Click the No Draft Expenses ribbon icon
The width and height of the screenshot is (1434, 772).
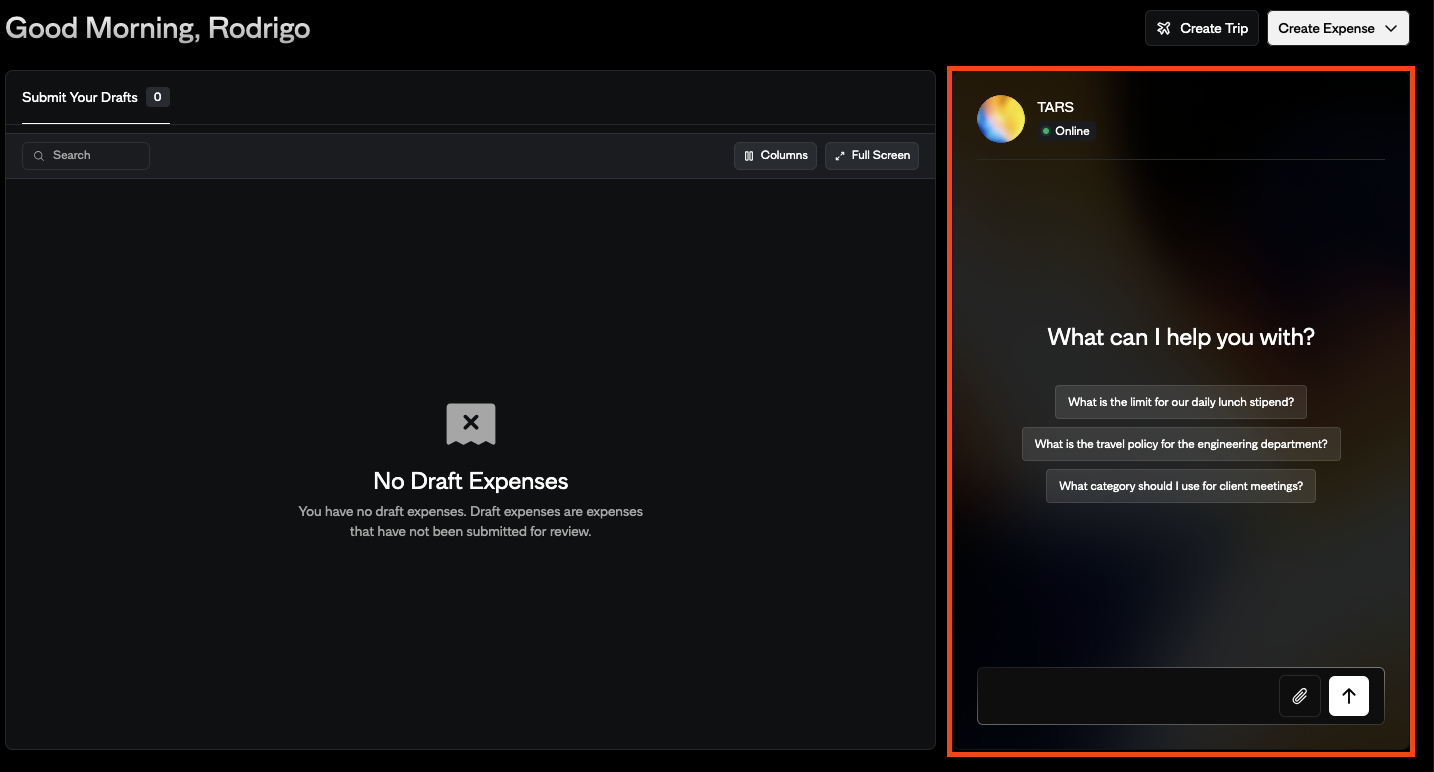click(470, 423)
